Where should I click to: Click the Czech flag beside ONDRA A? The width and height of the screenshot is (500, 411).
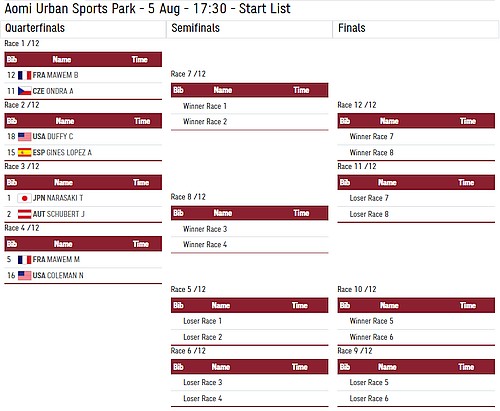(24, 91)
